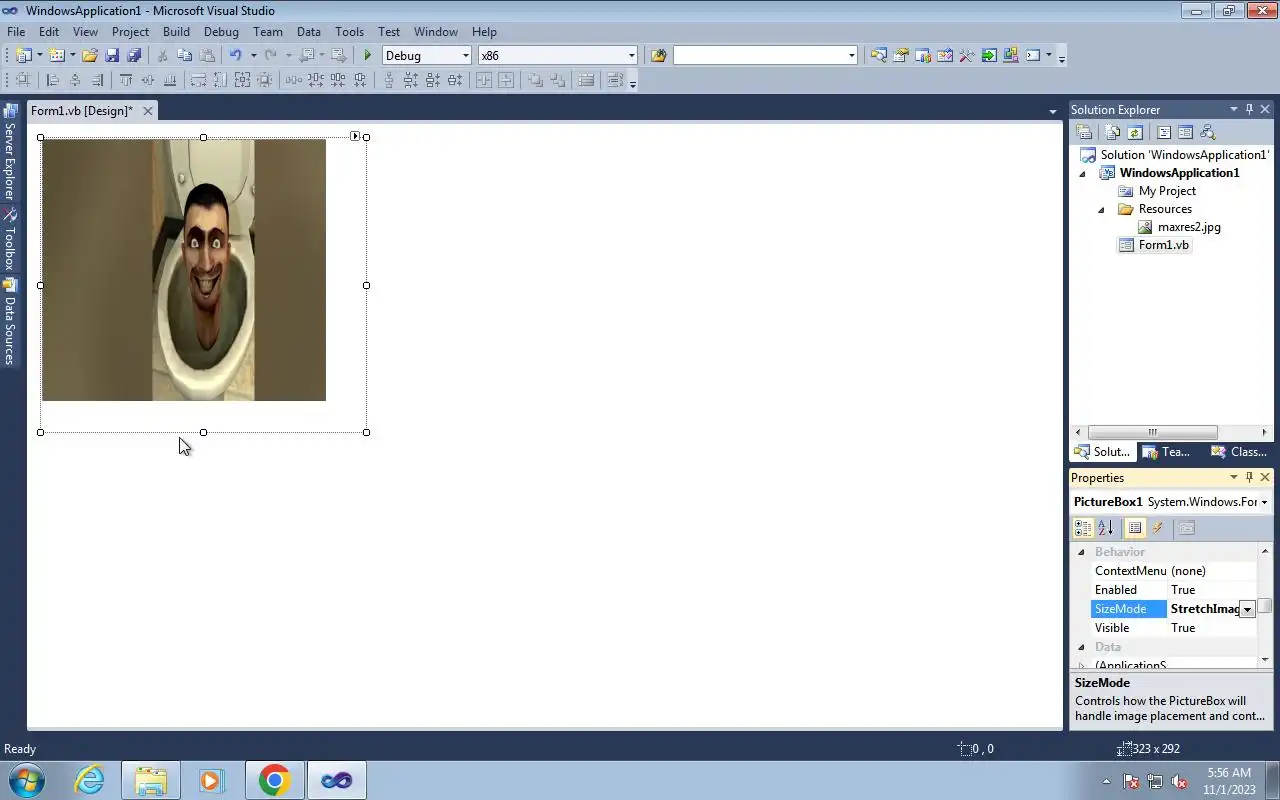
Task: Click Show All Files in Solution Explorer
Action: pos(1113,132)
